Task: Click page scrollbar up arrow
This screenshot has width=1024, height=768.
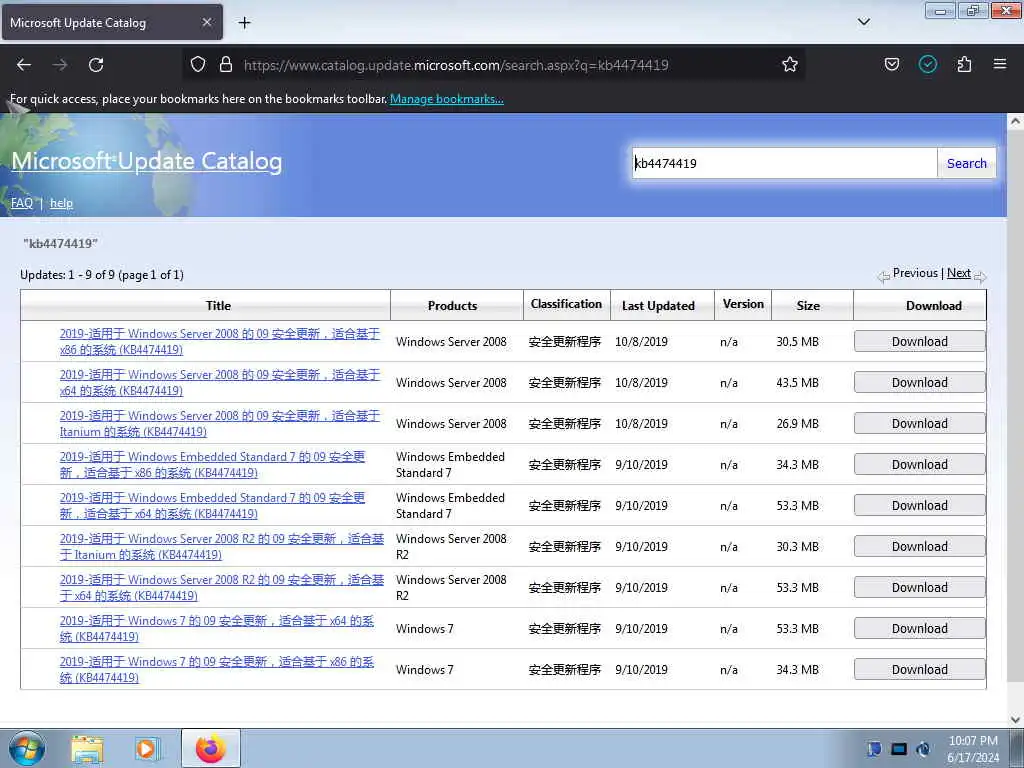Action: pyautogui.click(x=1015, y=121)
